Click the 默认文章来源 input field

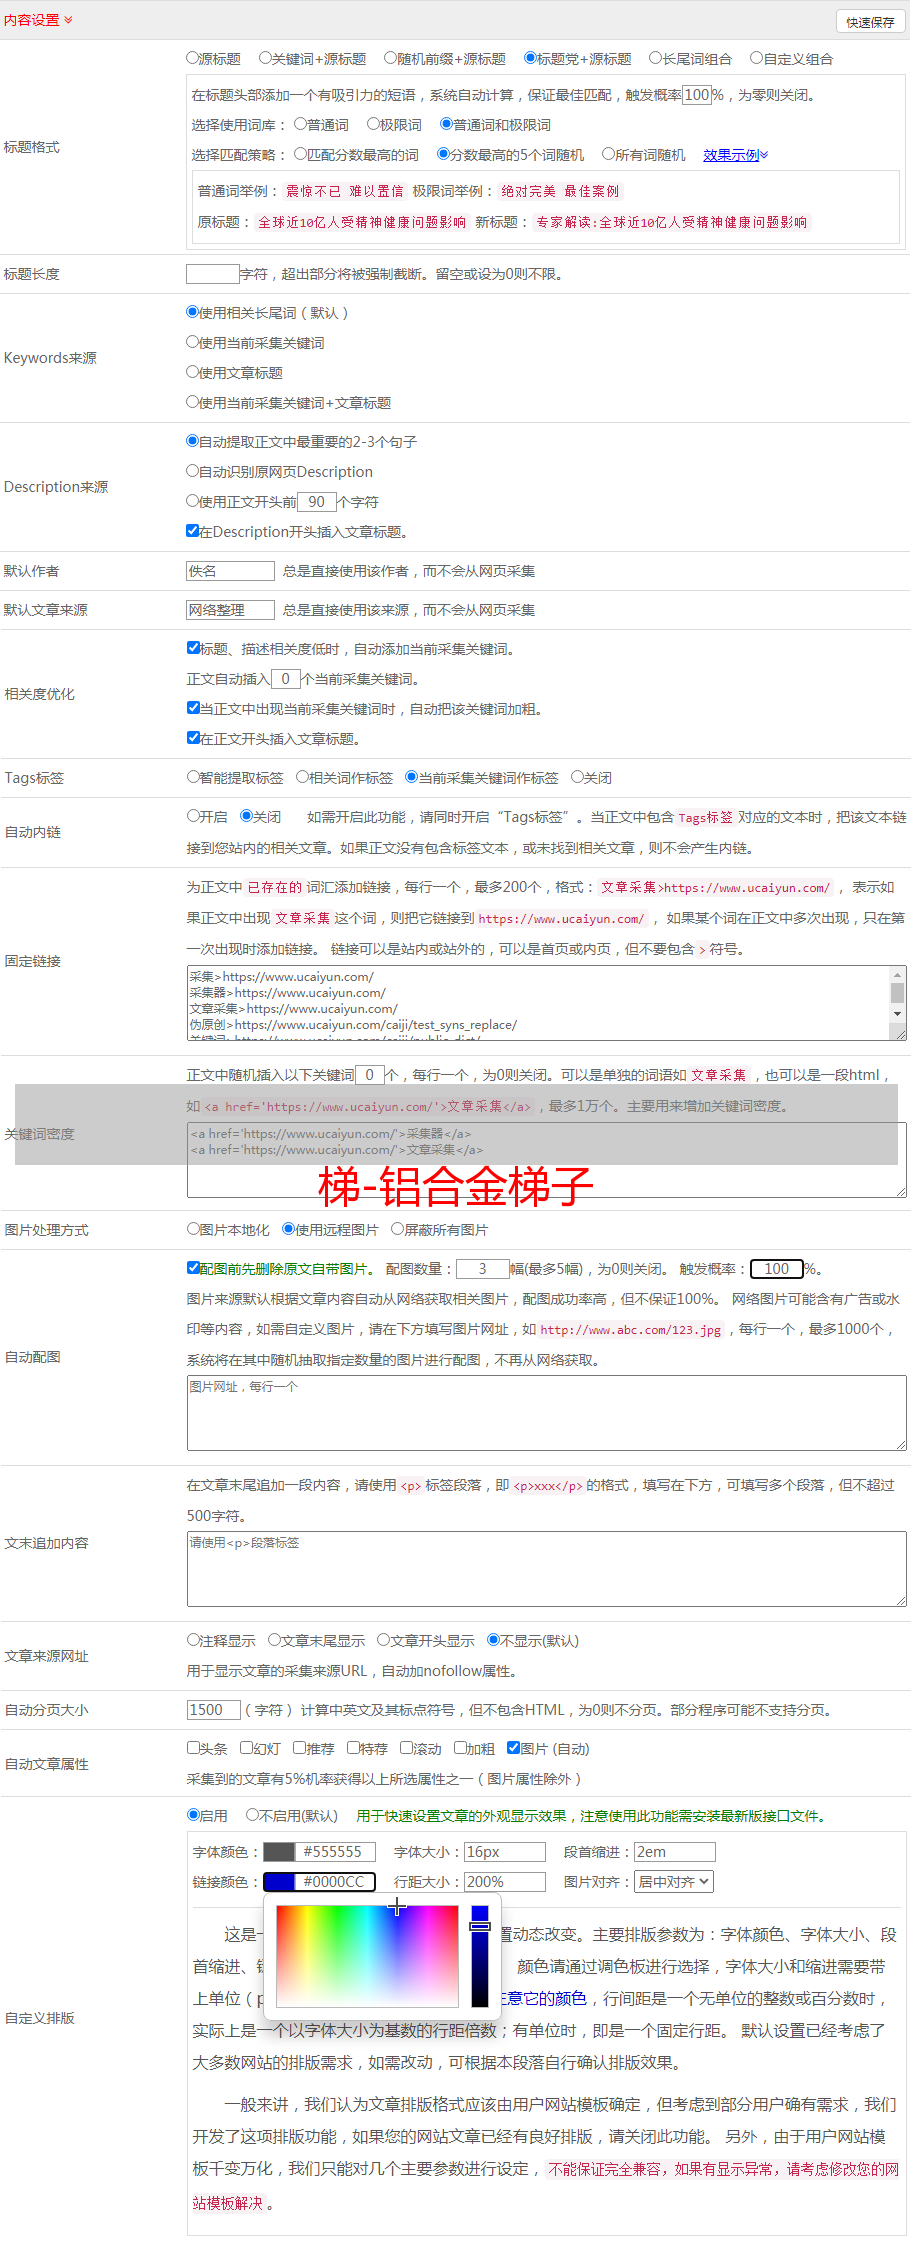point(230,610)
